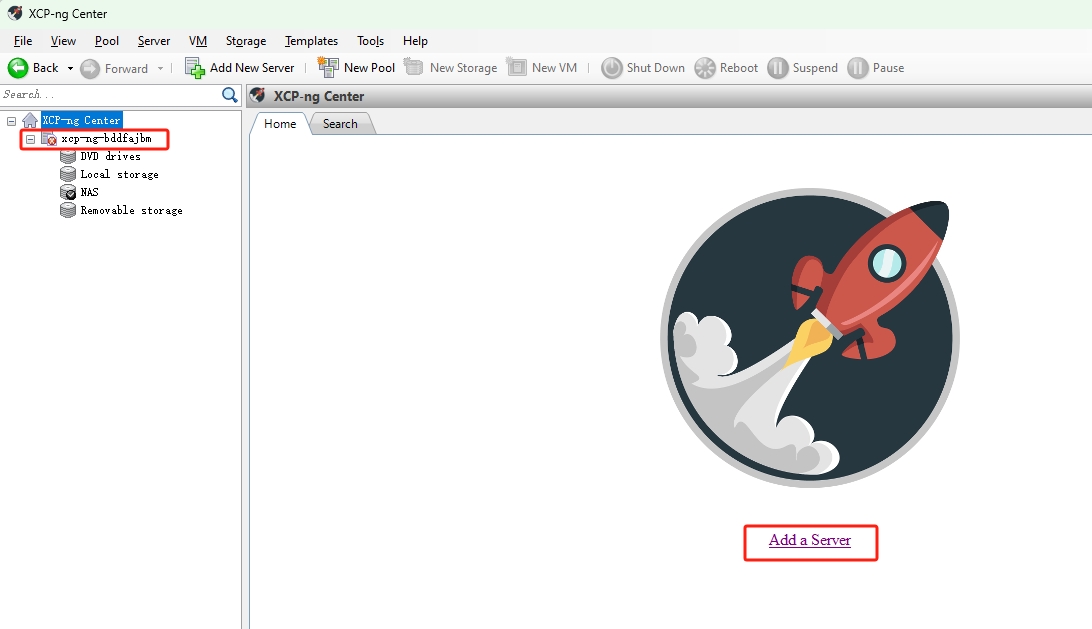Select the xcp-ng-bddfajbm server entry

point(106,139)
